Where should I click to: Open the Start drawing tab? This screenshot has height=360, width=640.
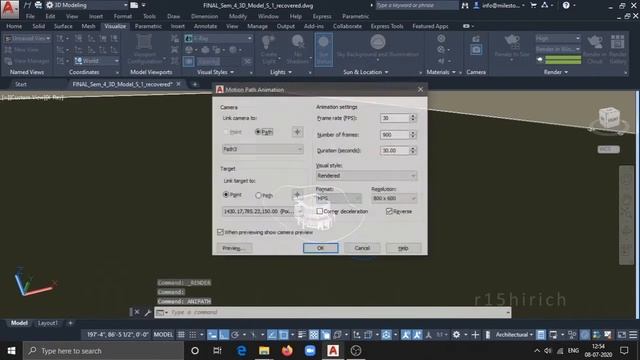point(21,84)
